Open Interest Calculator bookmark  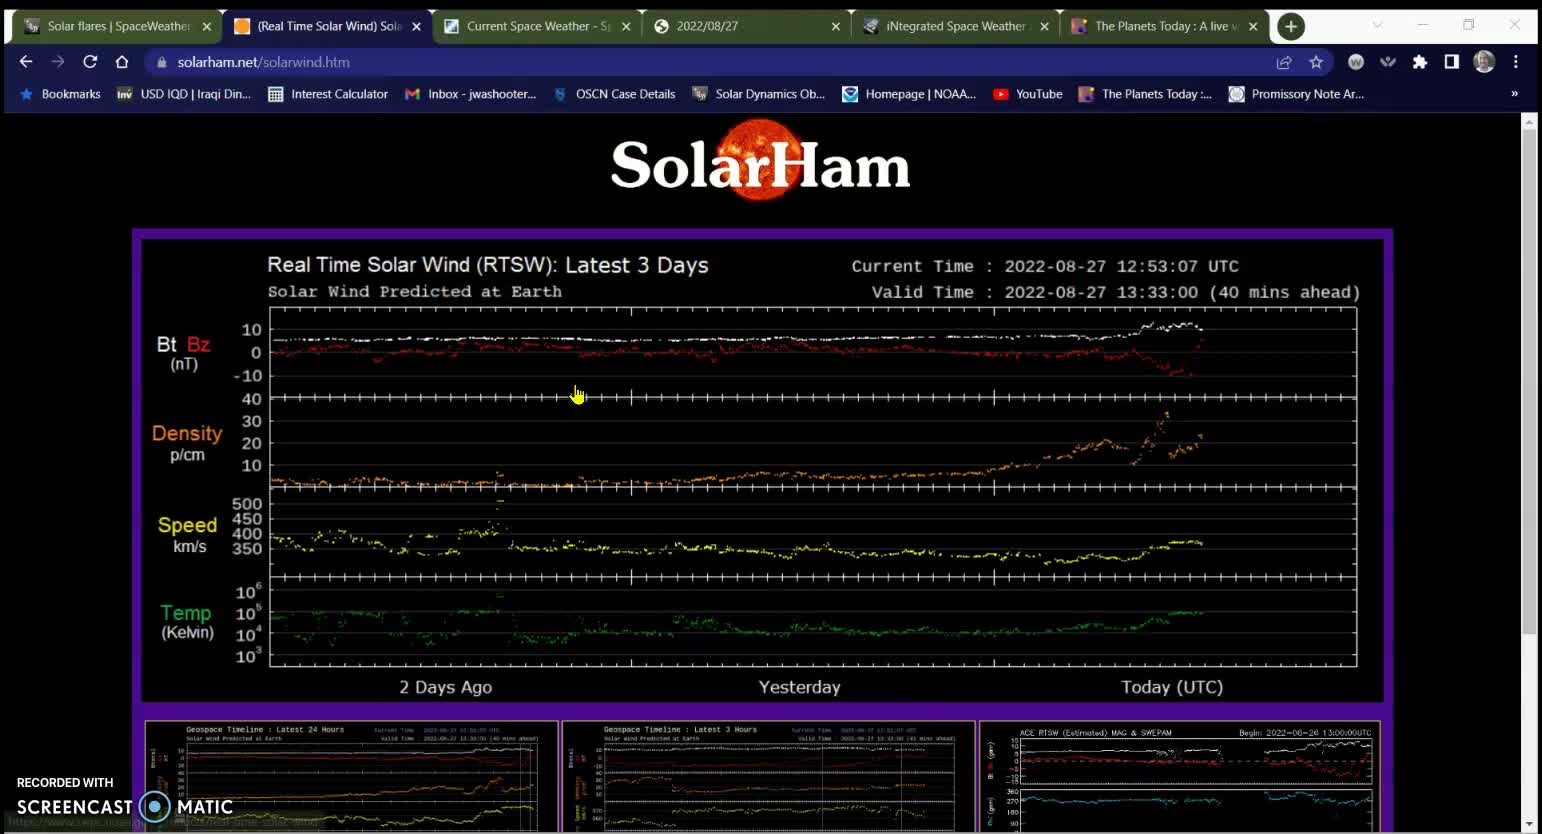point(328,94)
